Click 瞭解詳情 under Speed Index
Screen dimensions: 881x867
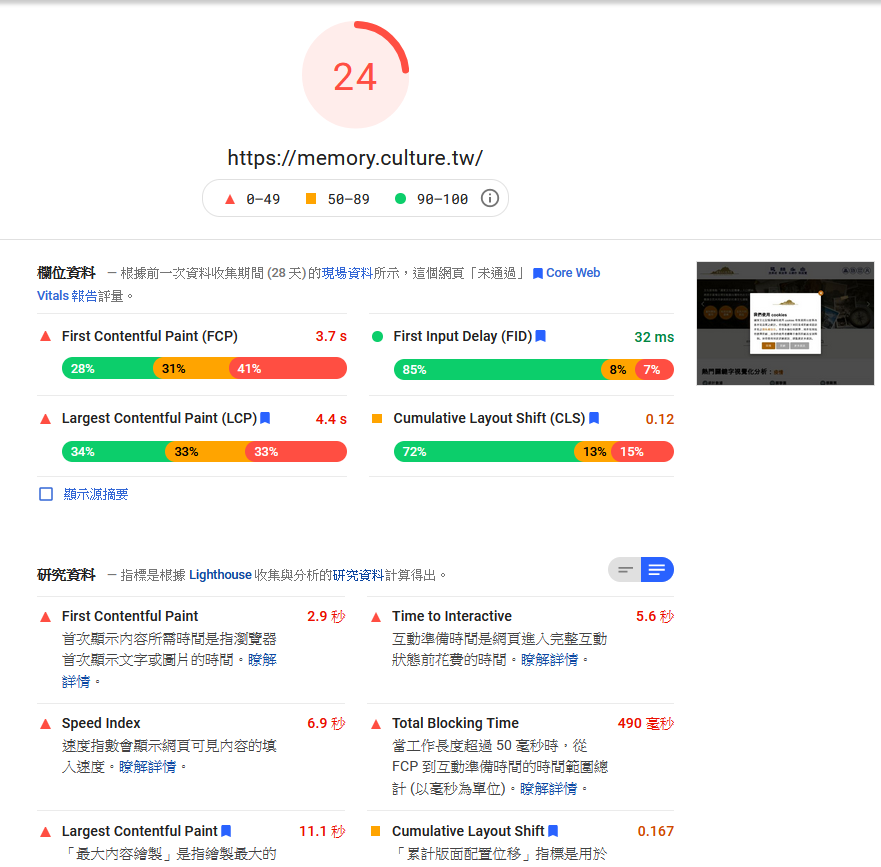coord(148,767)
